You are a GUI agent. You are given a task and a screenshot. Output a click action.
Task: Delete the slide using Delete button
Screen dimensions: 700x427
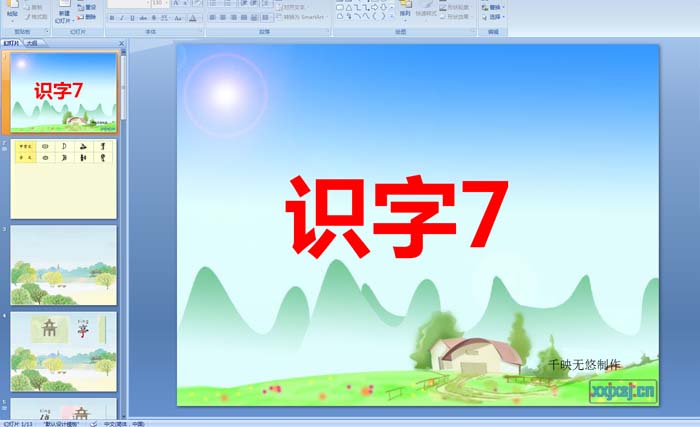[x=87, y=17]
